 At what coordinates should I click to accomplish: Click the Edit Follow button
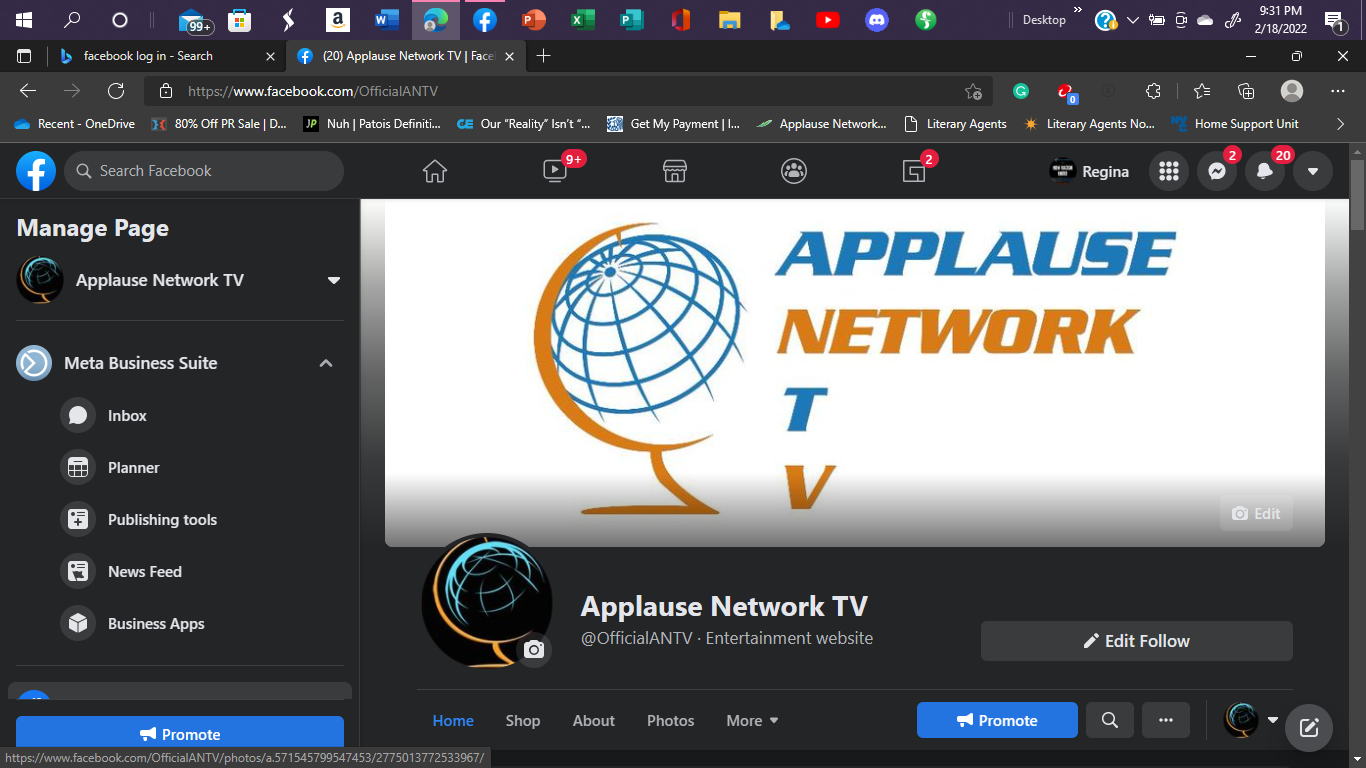[x=1137, y=641]
